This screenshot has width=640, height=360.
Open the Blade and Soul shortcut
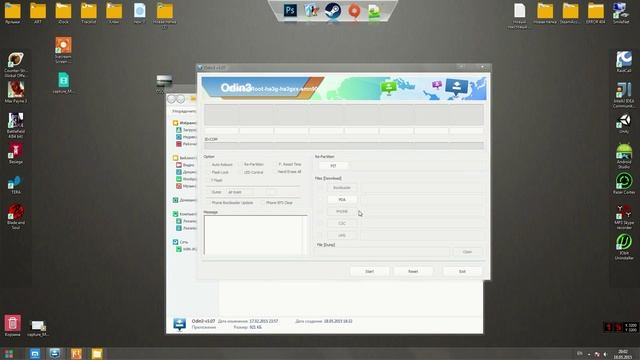pos(16,217)
